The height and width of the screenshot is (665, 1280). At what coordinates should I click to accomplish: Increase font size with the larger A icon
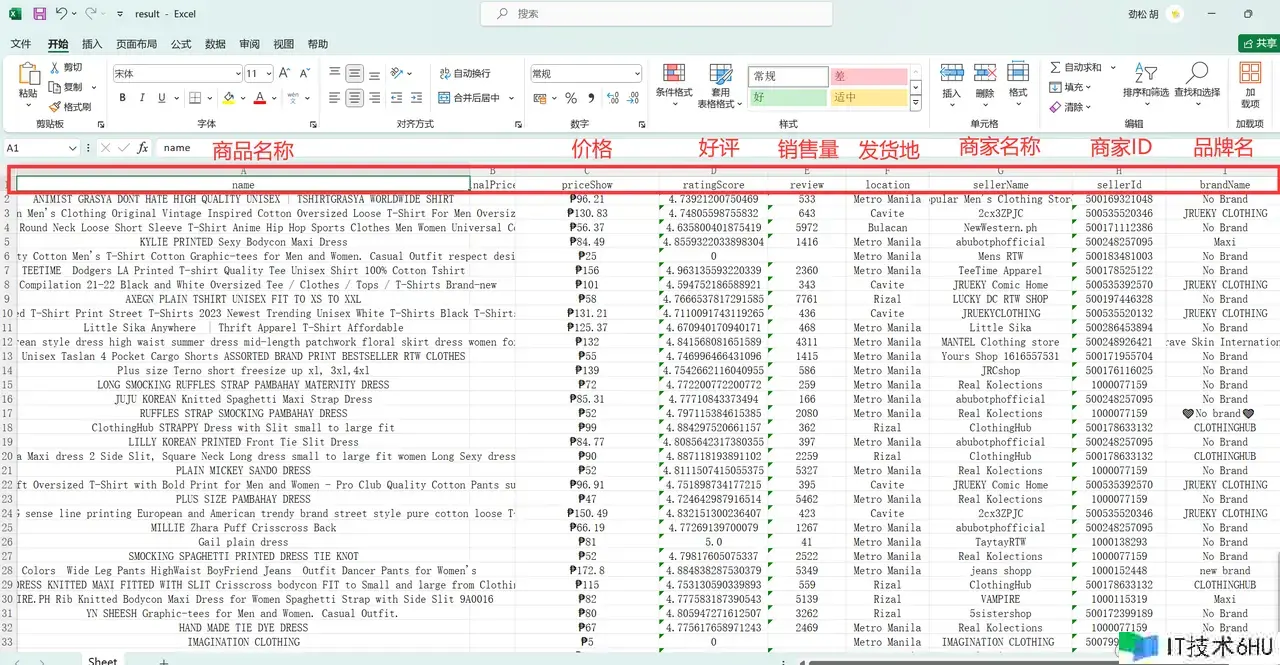284,73
